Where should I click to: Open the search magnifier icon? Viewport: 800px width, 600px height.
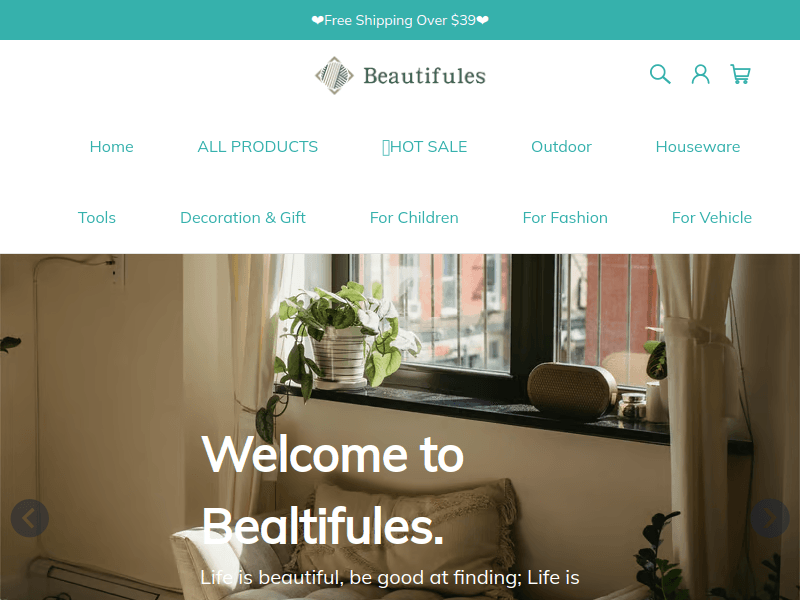tap(660, 74)
